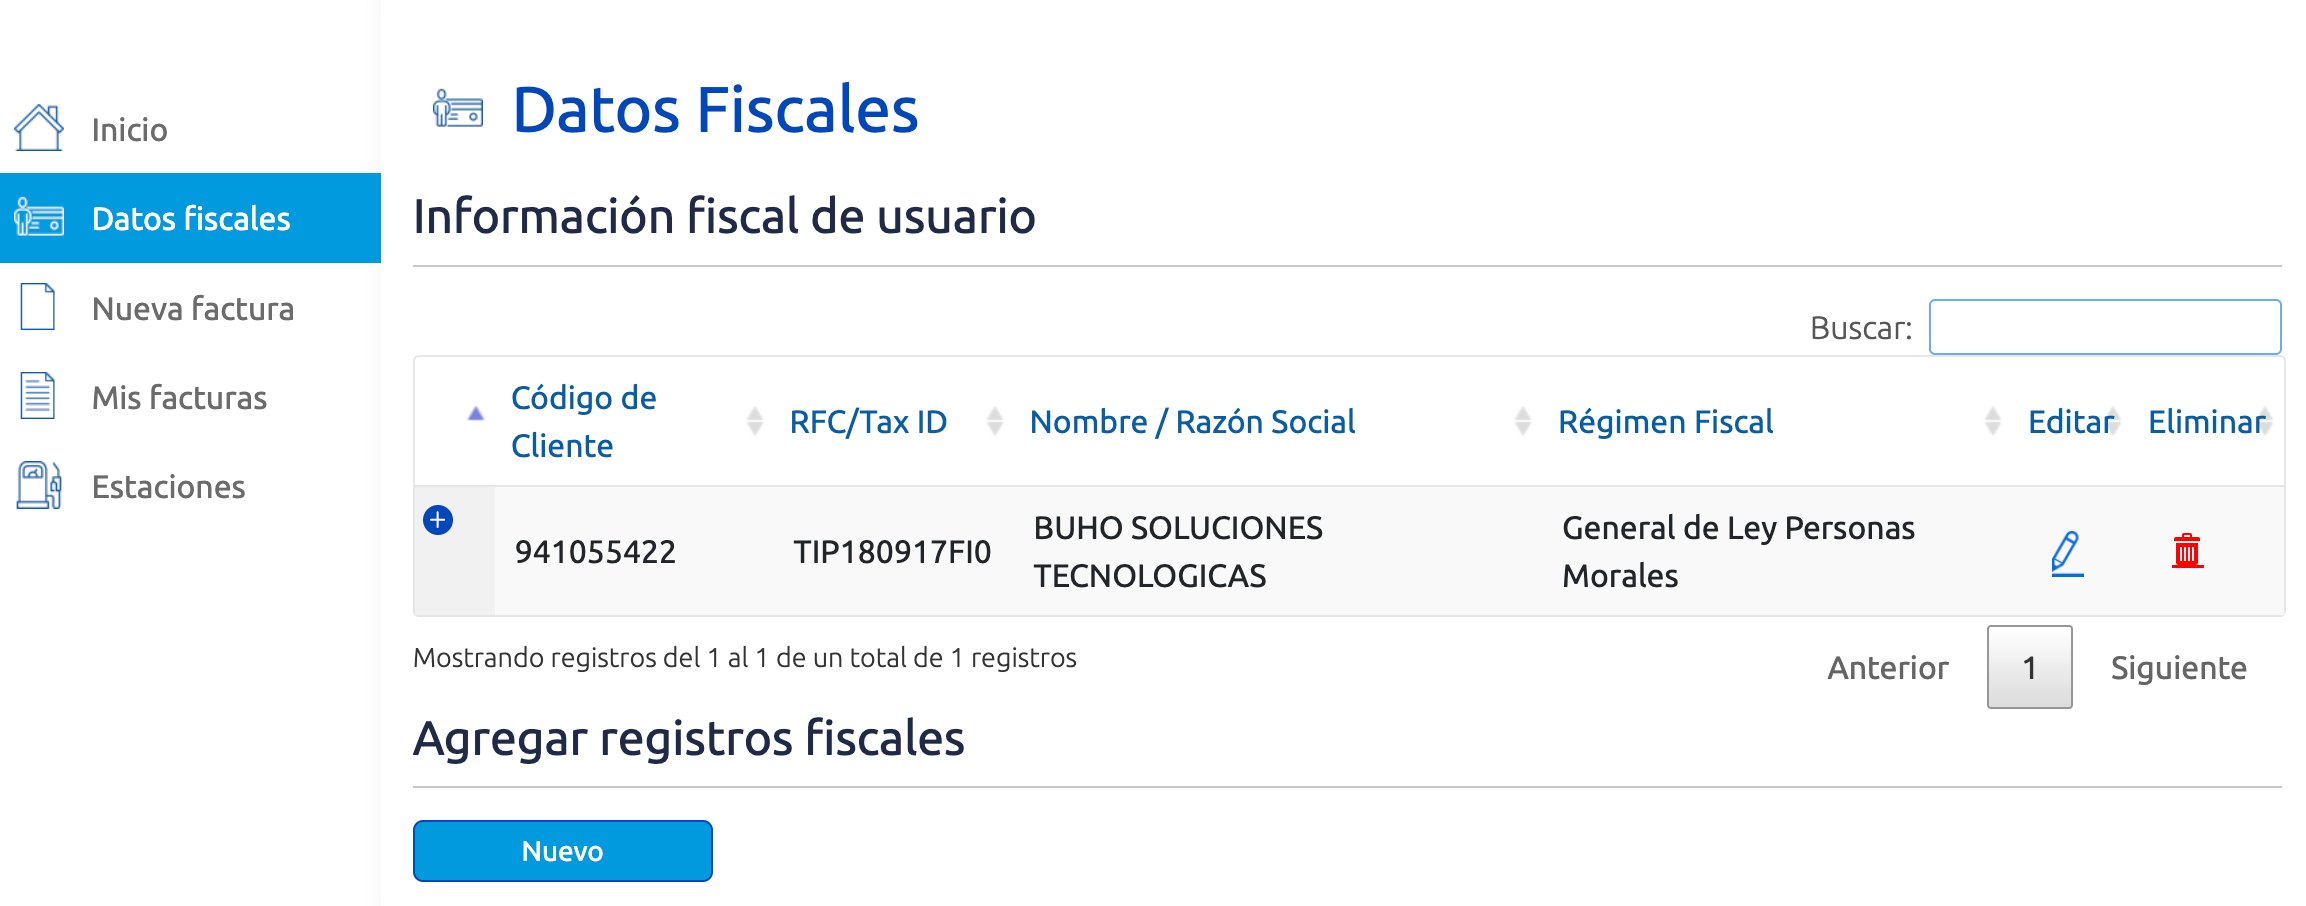Click the Datos Fiscales header badge icon
The height and width of the screenshot is (906, 2306).
coord(458,110)
